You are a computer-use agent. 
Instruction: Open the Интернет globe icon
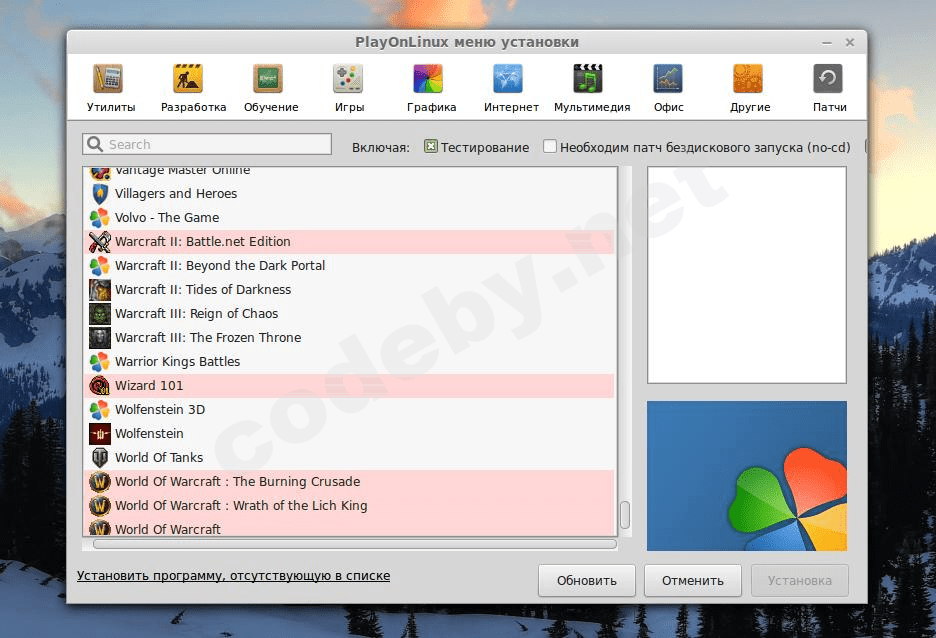pyautogui.click(x=508, y=79)
